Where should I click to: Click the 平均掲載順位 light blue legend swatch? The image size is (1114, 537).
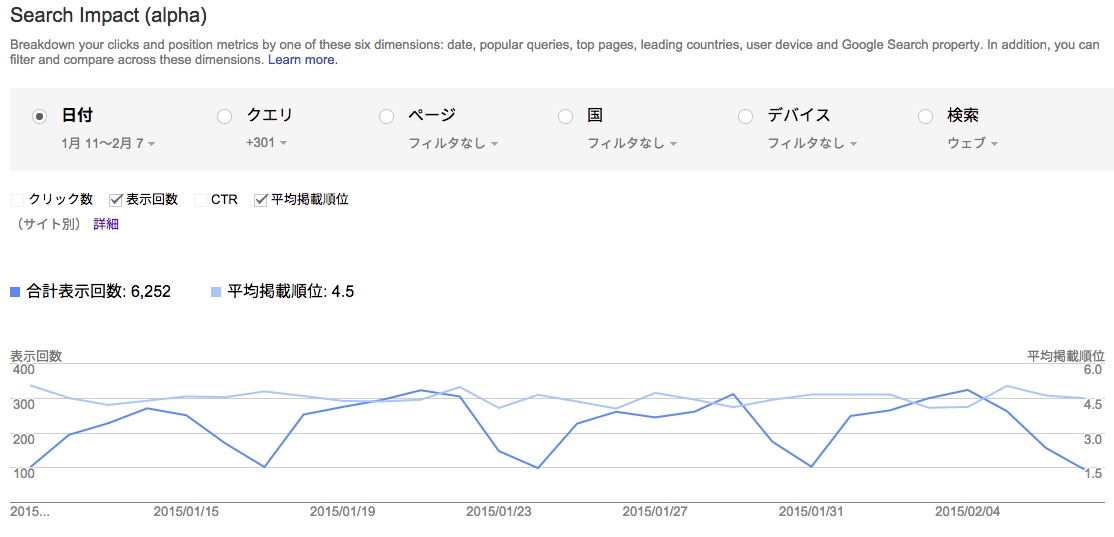[x=217, y=291]
